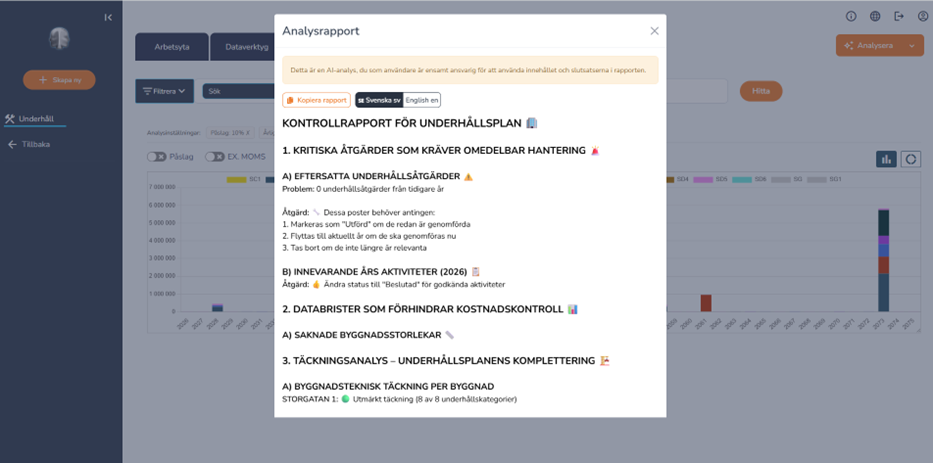Click the line Flyttas till aktuellt år
This screenshot has height=463, width=933.
[x=370, y=236]
